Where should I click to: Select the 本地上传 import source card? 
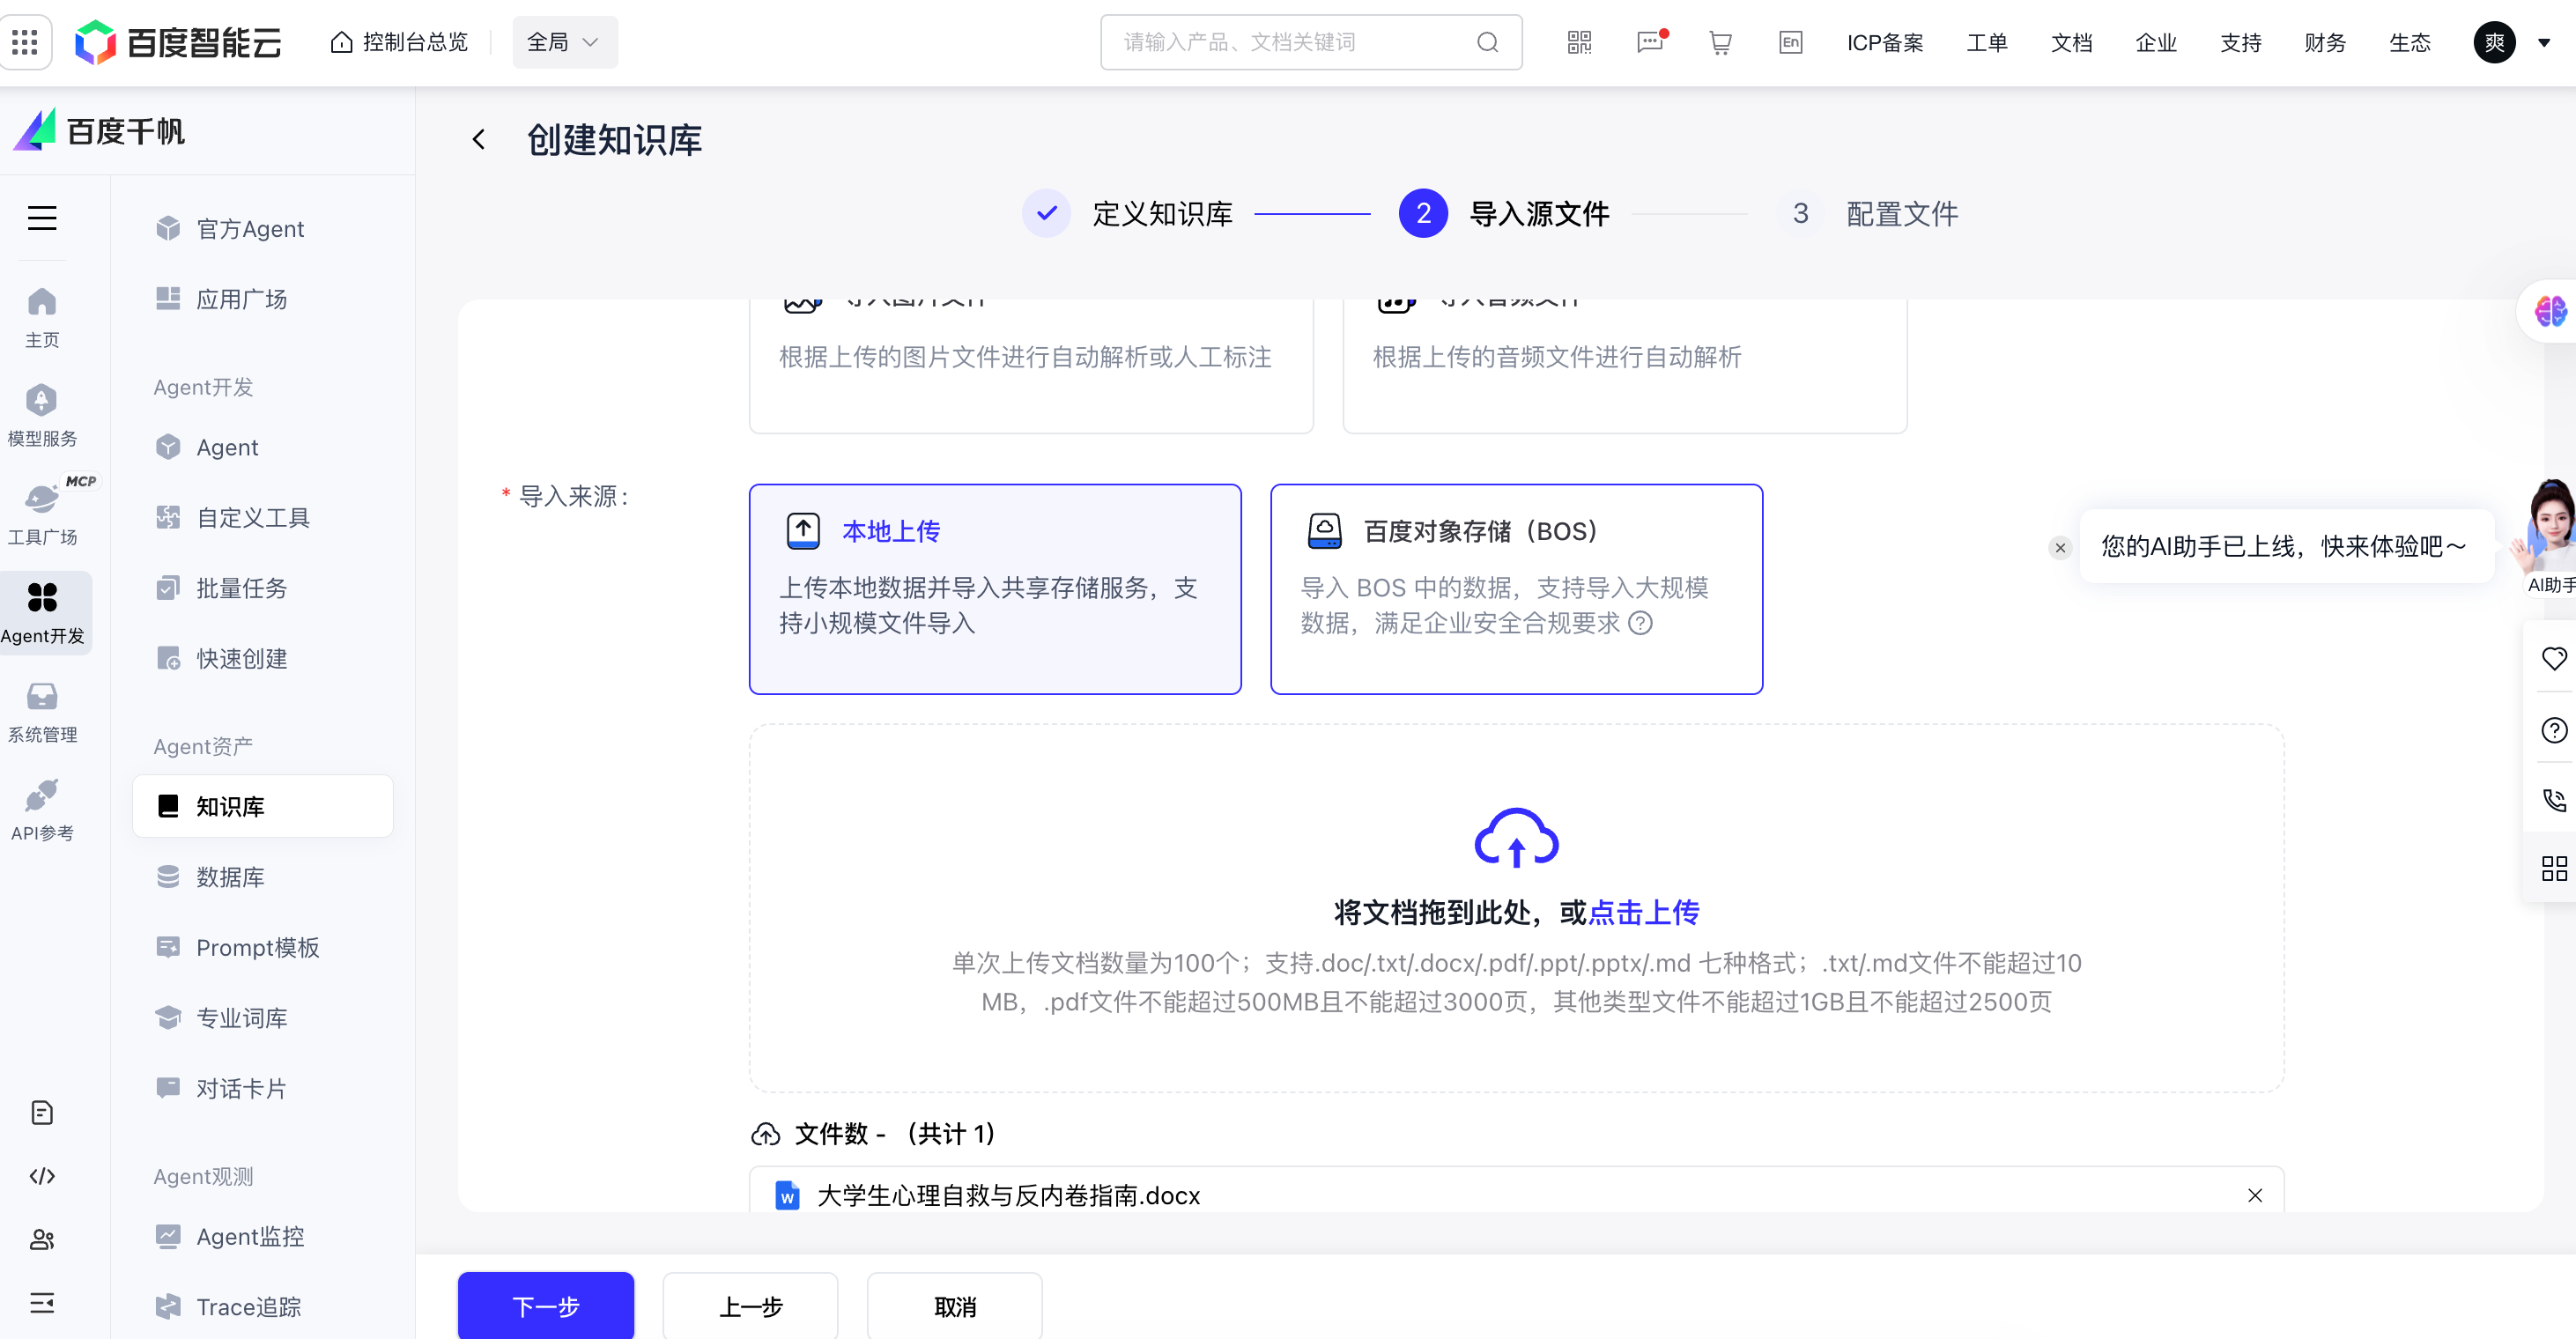tap(995, 589)
